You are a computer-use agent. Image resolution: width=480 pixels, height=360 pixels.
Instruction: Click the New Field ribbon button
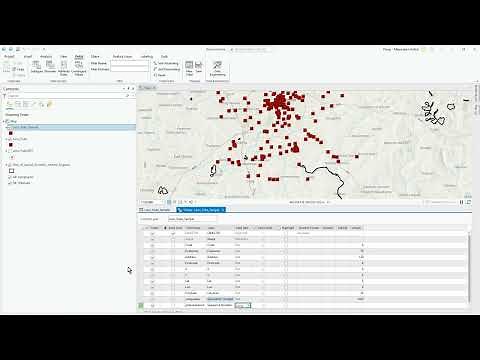tap(189, 68)
